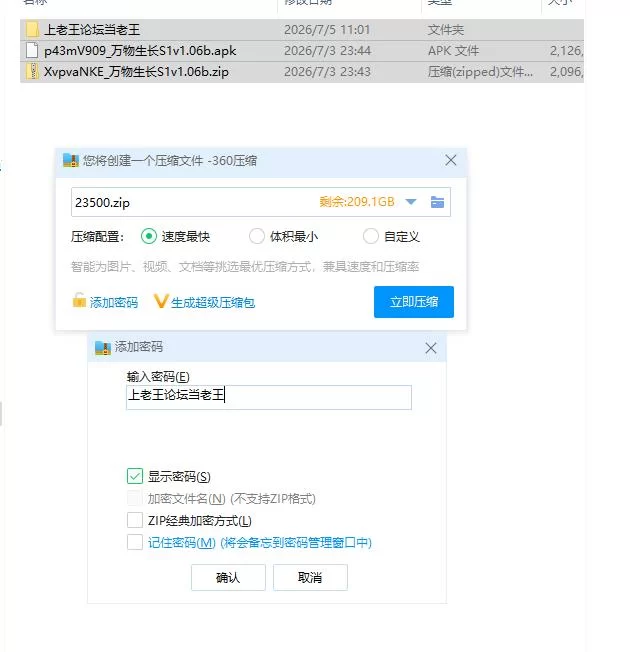Click the 文件夹 type cell

[x=445, y=30]
